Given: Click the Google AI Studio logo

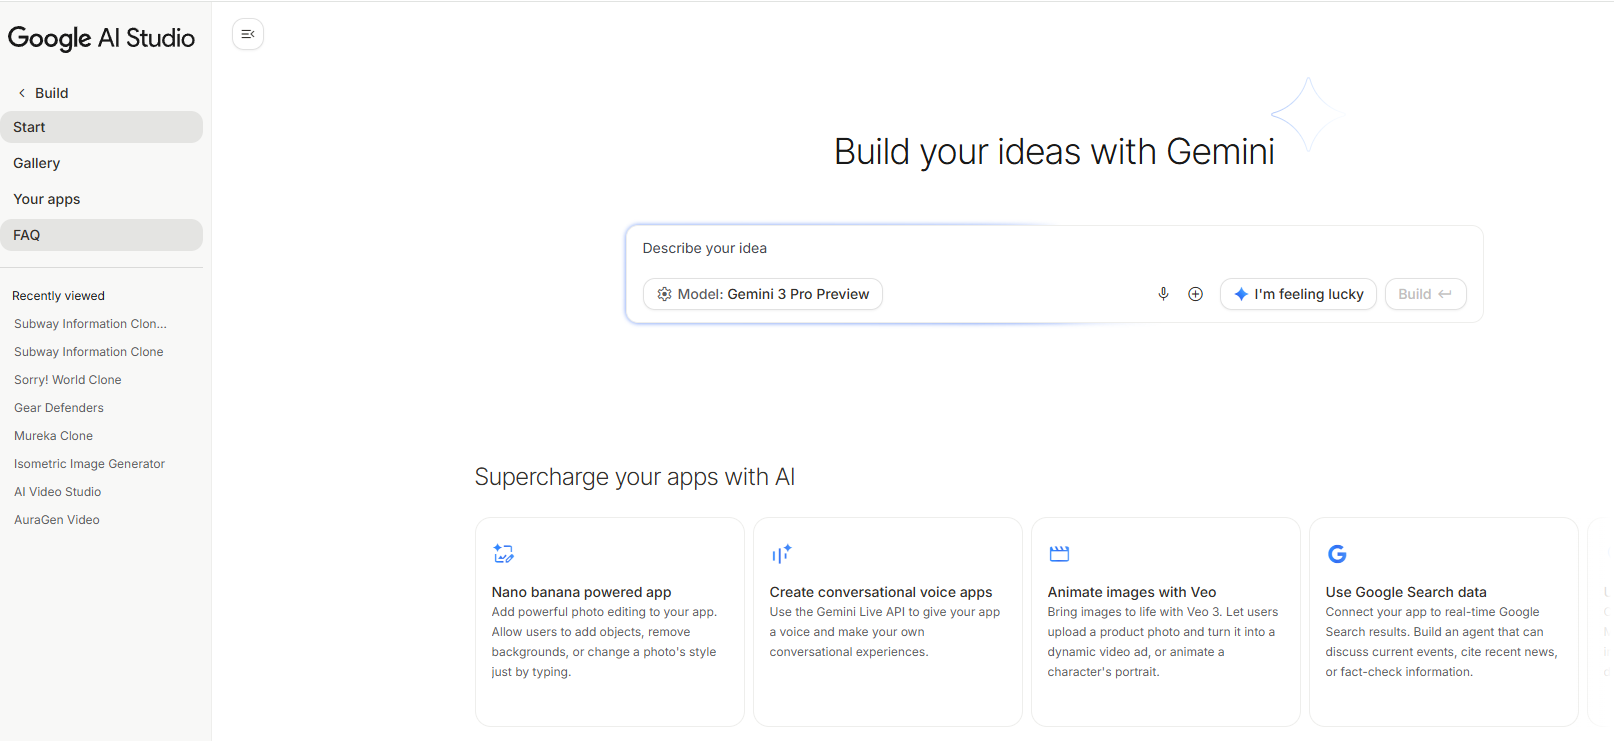Looking at the screenshot, I should pyautogui.click(x=101, y=37).
